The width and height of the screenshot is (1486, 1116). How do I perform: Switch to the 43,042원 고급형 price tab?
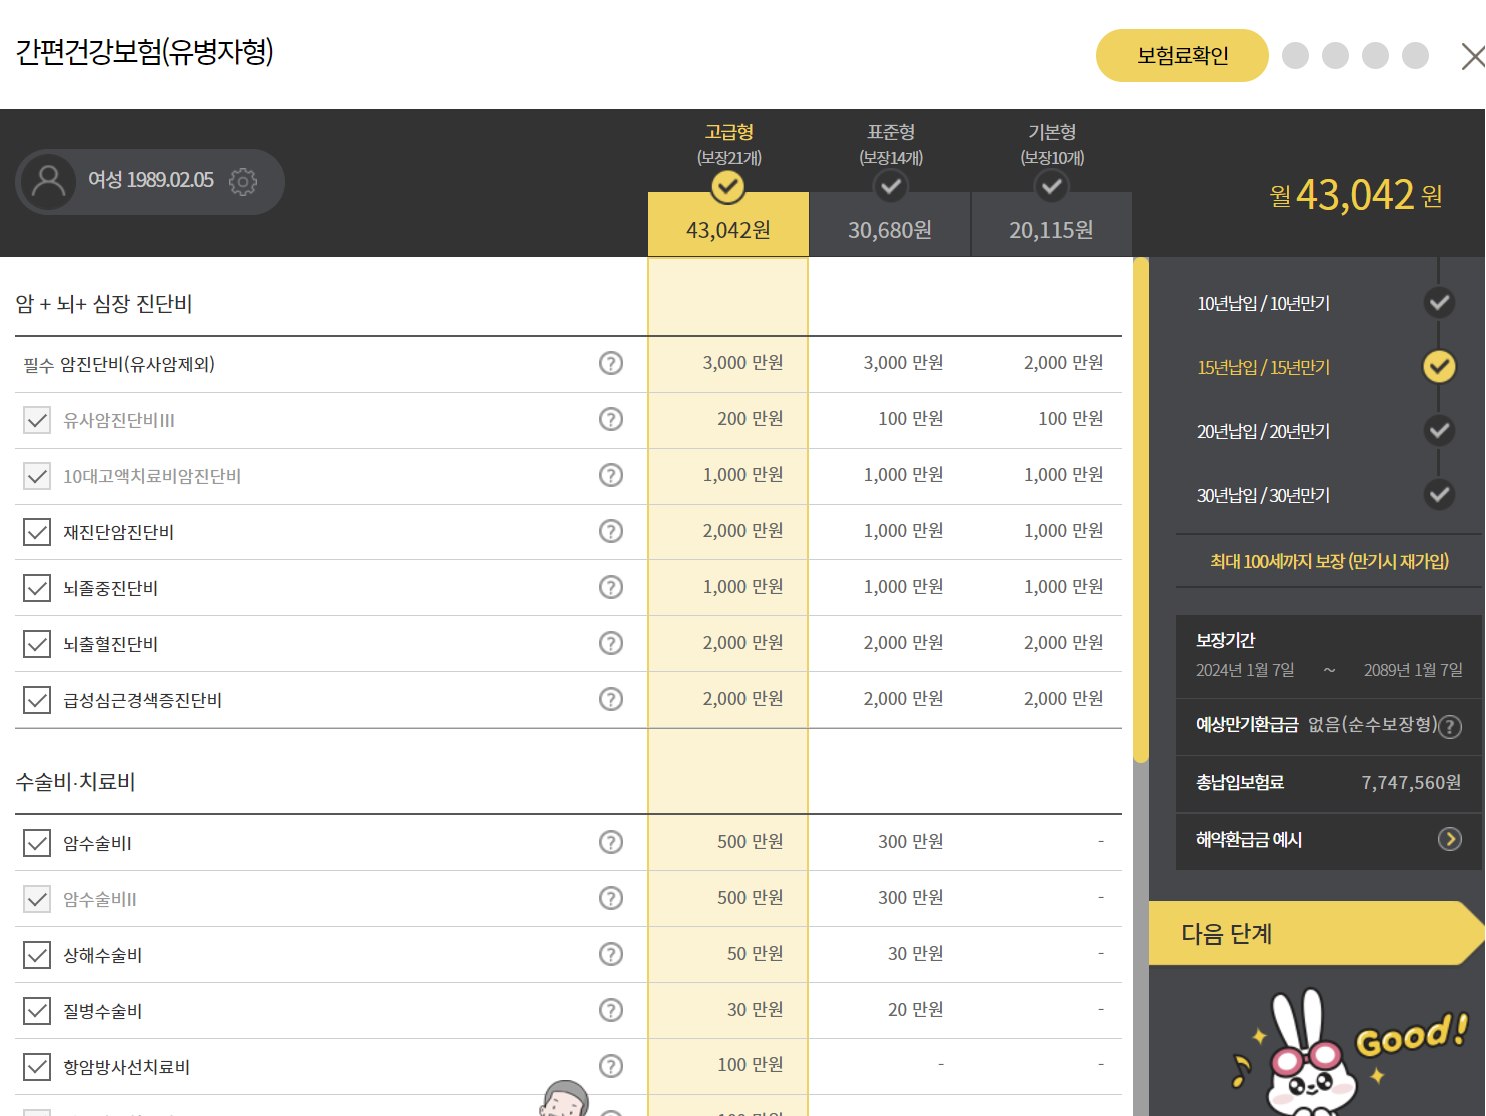click(728, 225)
